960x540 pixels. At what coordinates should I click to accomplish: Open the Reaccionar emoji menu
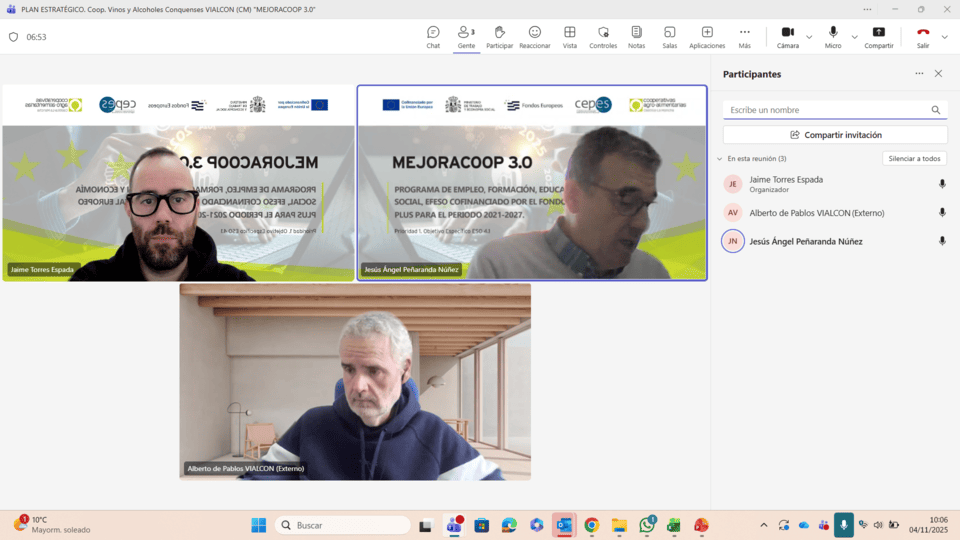click(x=535, y=37)
